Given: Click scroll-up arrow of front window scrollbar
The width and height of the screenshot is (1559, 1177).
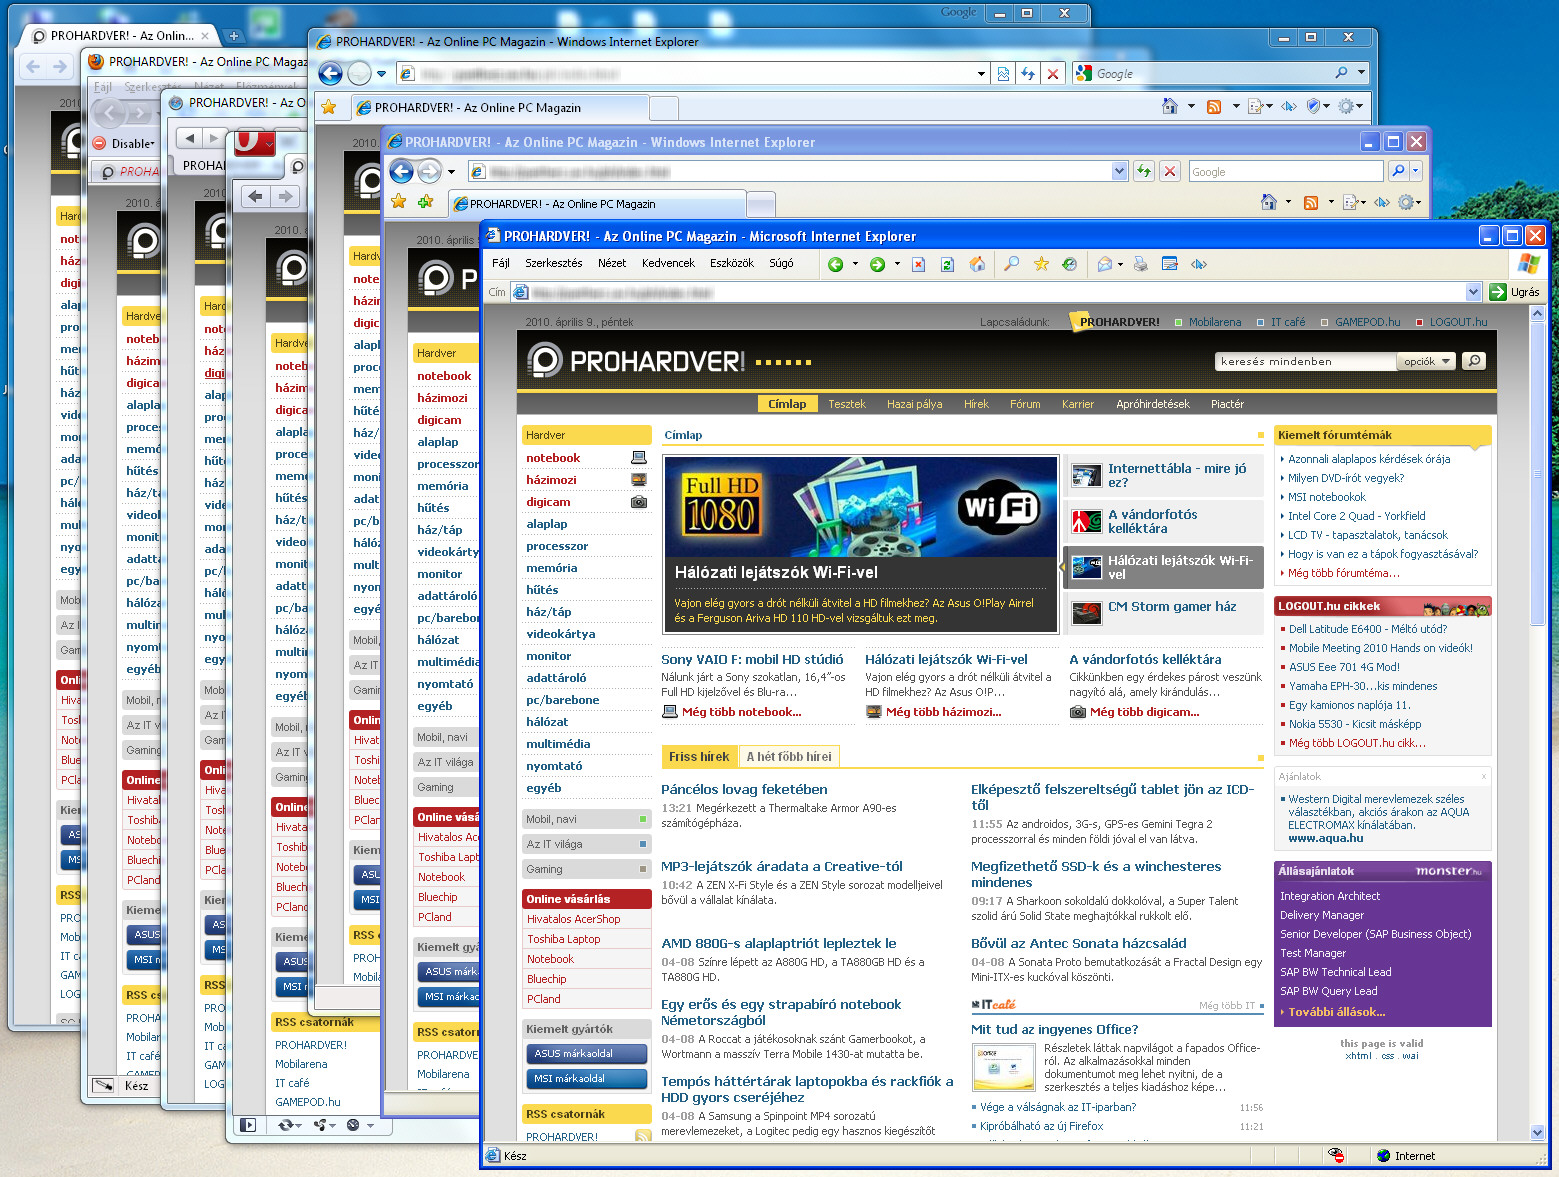Looking at the screenshot, I should [1538, 313].
